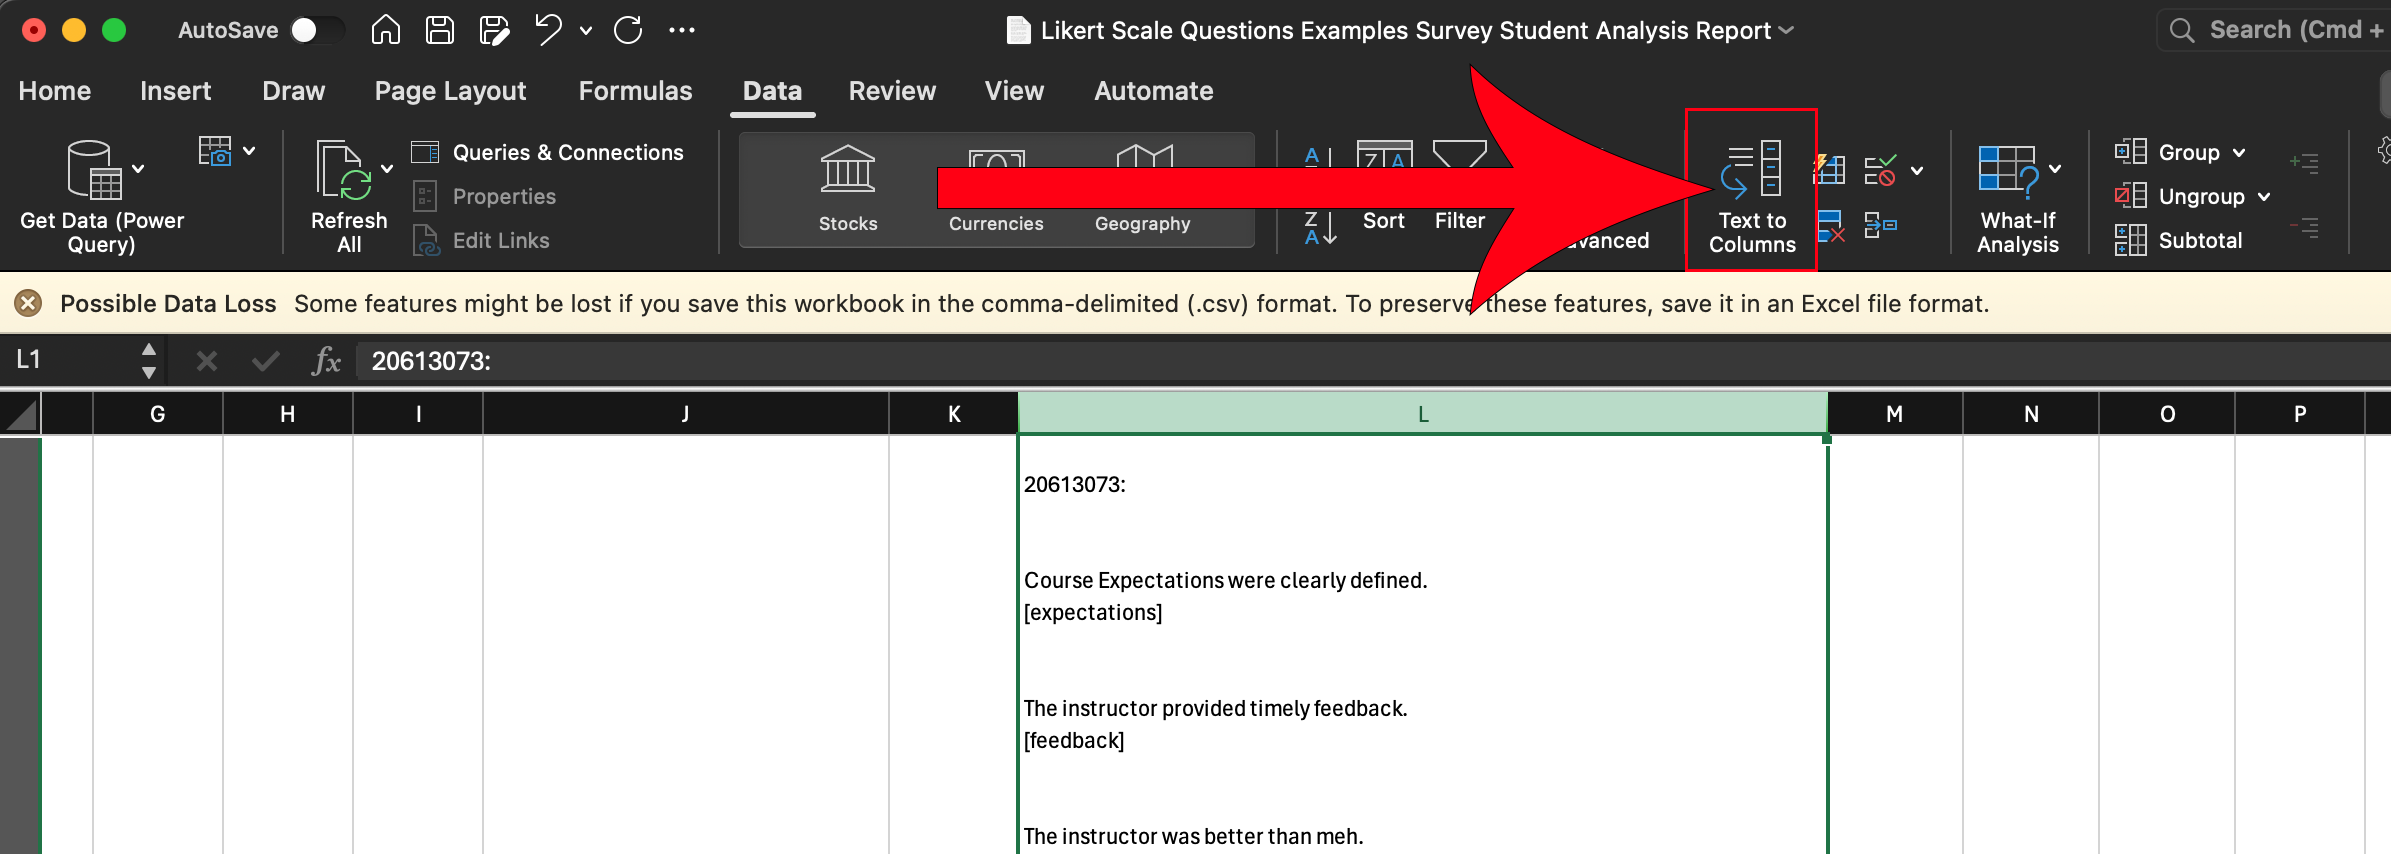Viewport: 2391px width, 854px height.
Task: Click the formula bar cancel X icon
Action: [x=207, y=361]
